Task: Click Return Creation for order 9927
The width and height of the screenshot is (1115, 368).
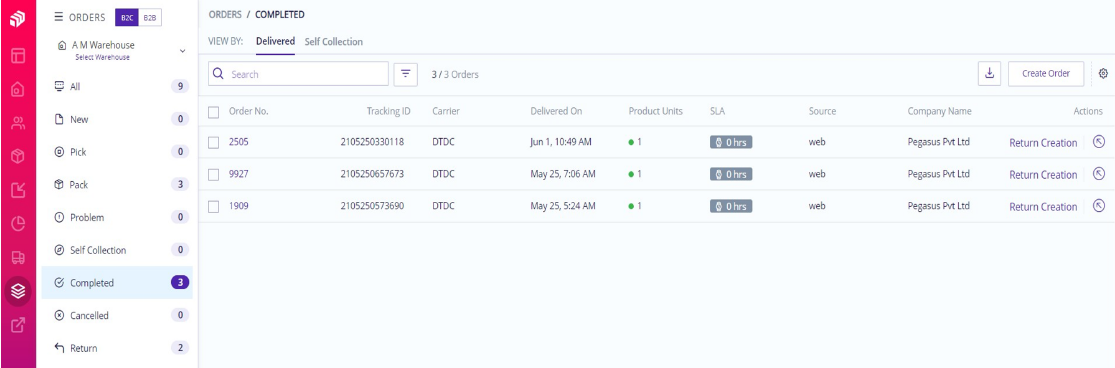Action: point(1043,175)
